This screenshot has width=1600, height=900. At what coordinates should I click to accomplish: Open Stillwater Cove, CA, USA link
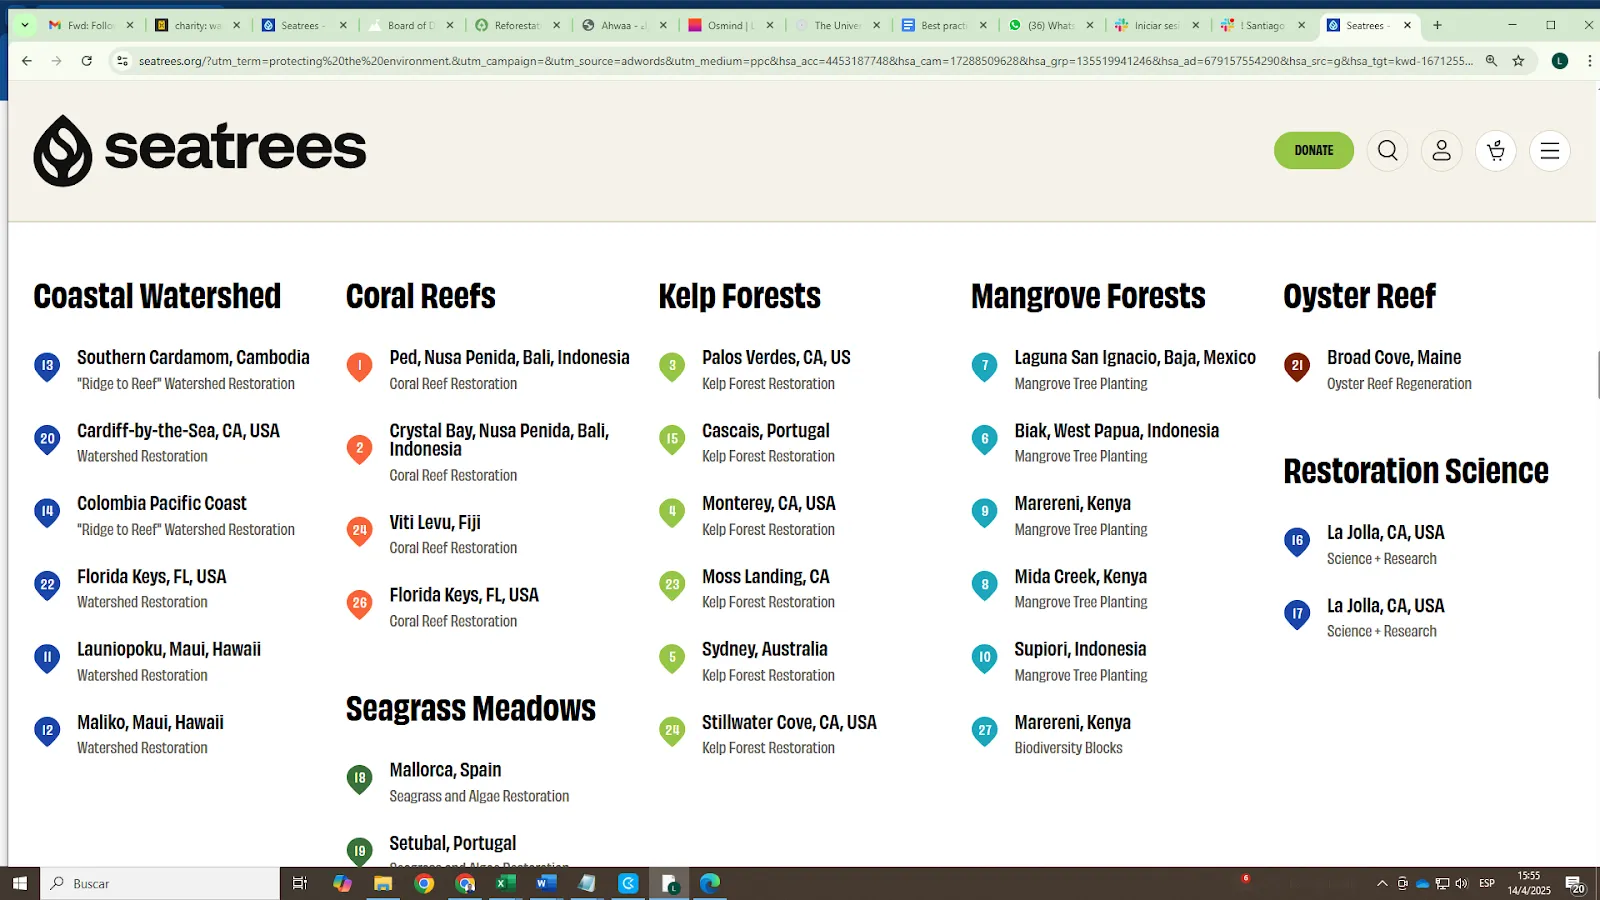point(789,722)
